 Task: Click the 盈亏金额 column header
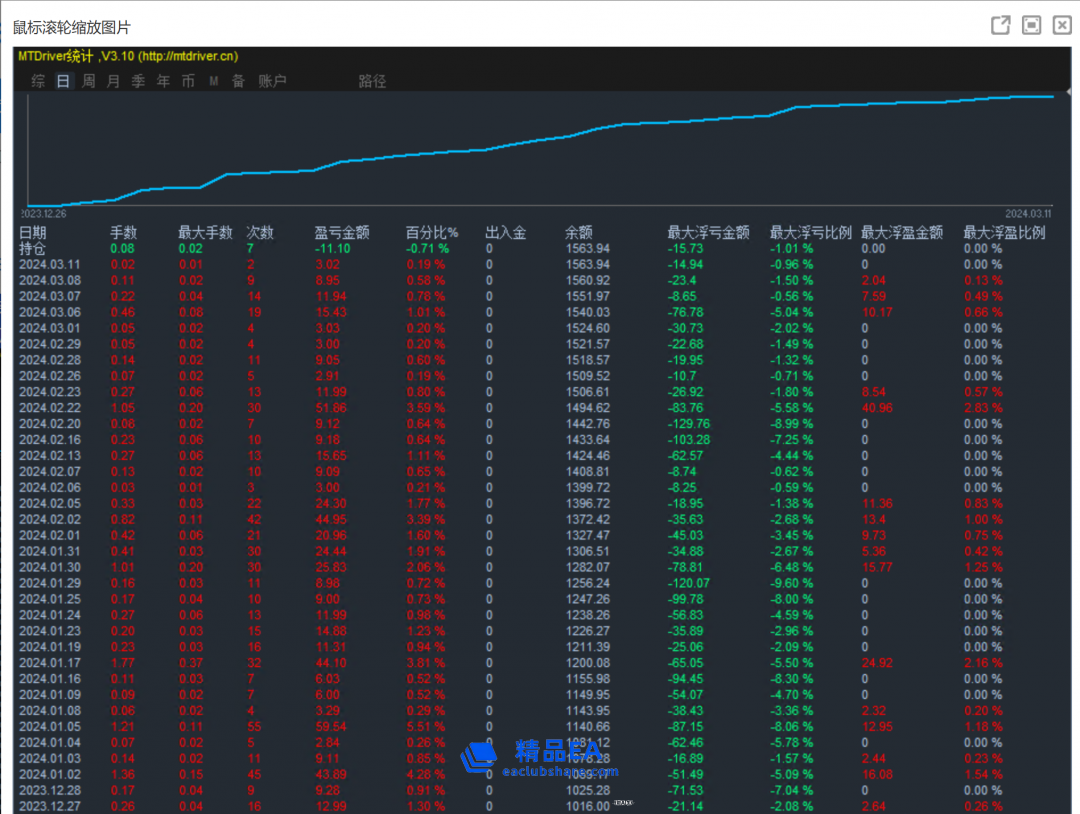[x=342, y=232]
